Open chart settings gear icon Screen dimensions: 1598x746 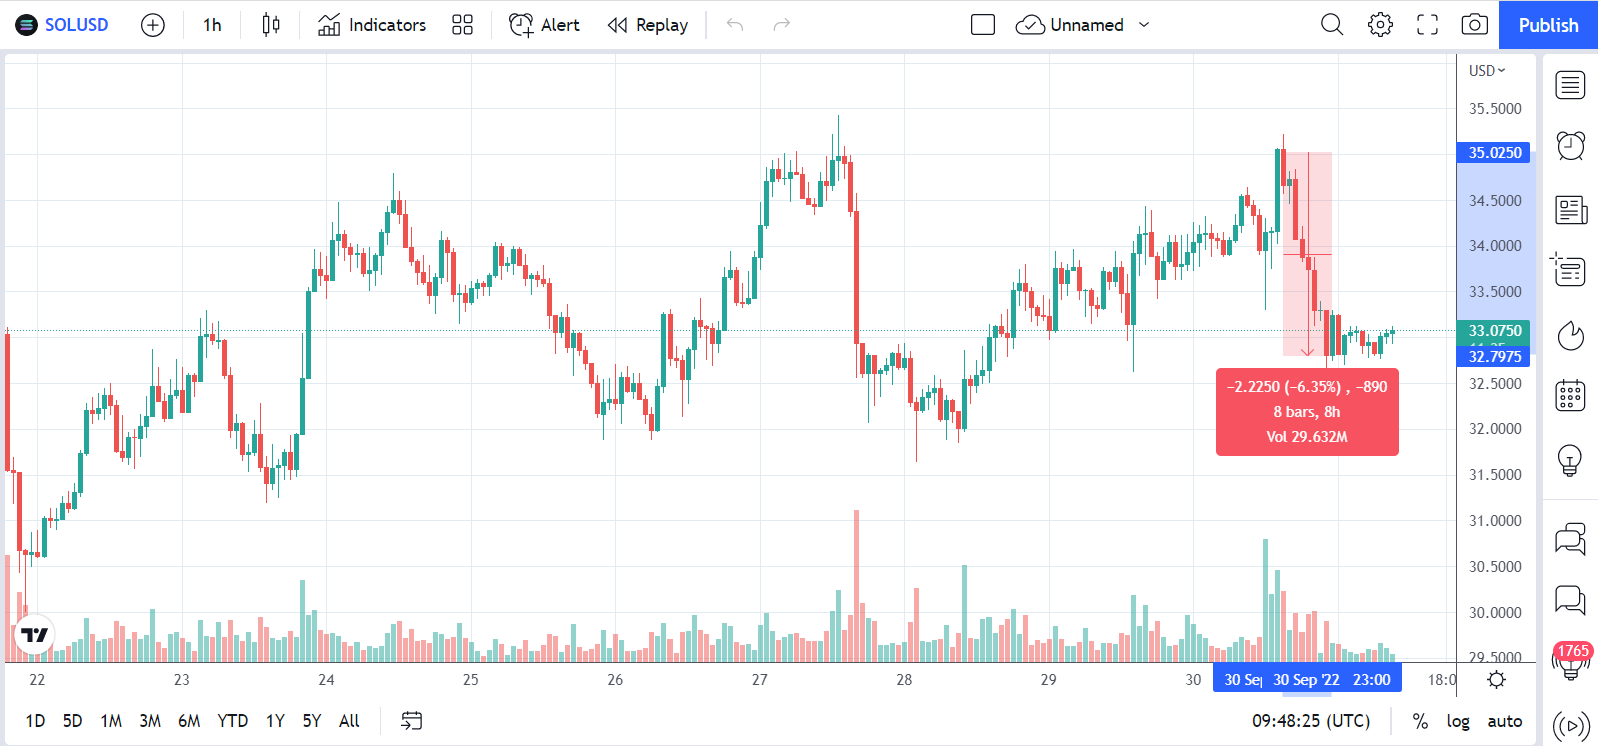[x=1380, y=25]
